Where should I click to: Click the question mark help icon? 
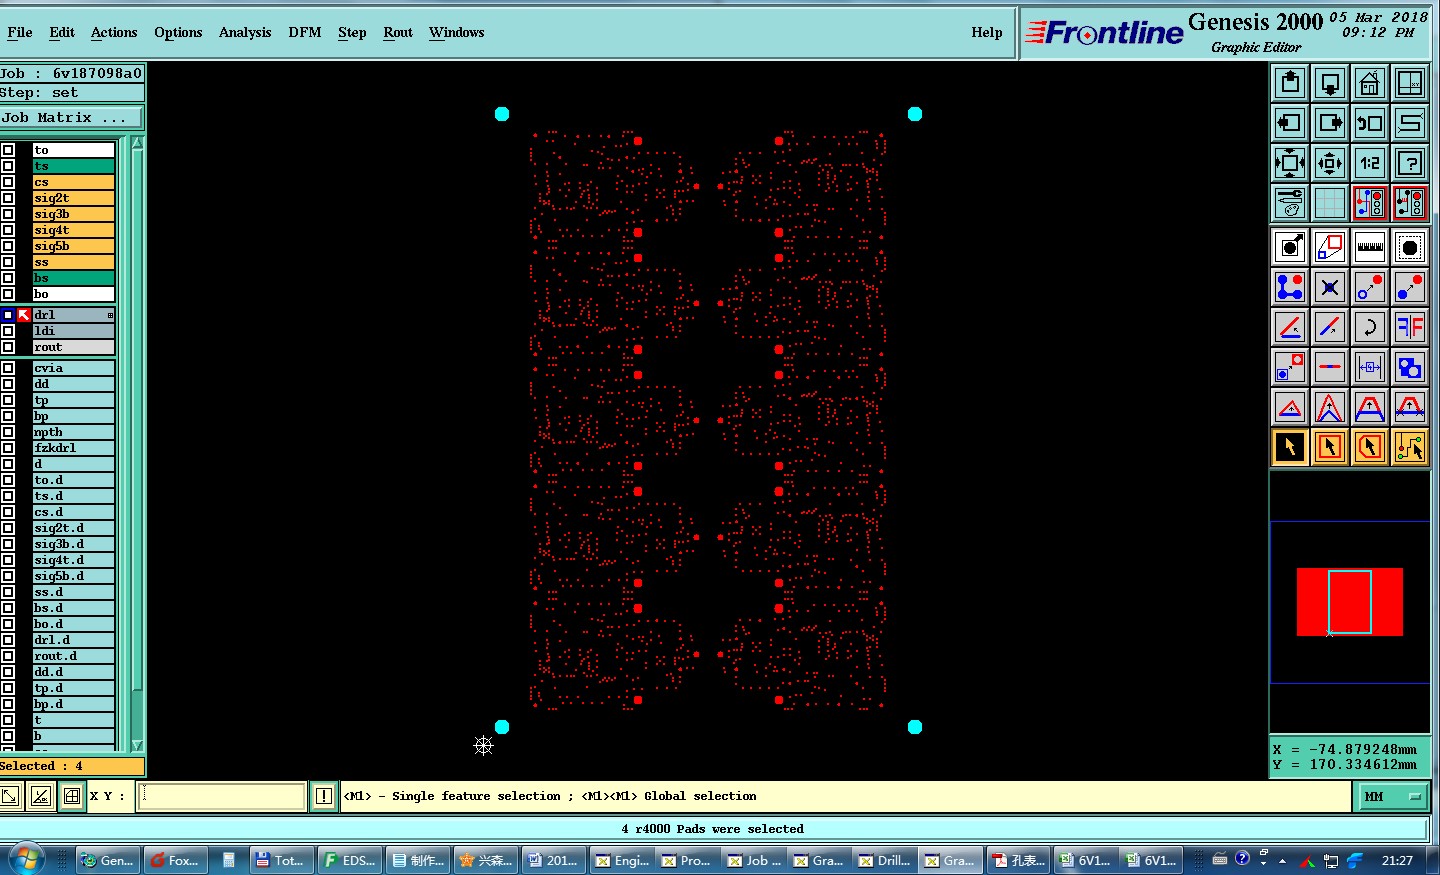[x=1410, y=163]
